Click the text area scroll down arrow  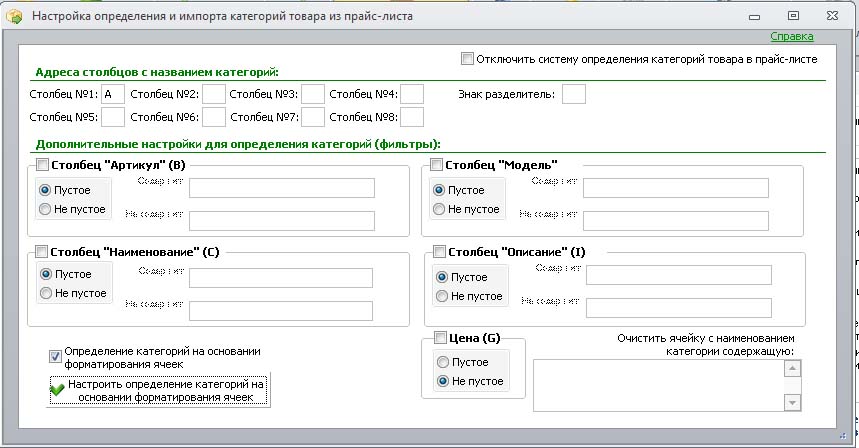[792, 402]
